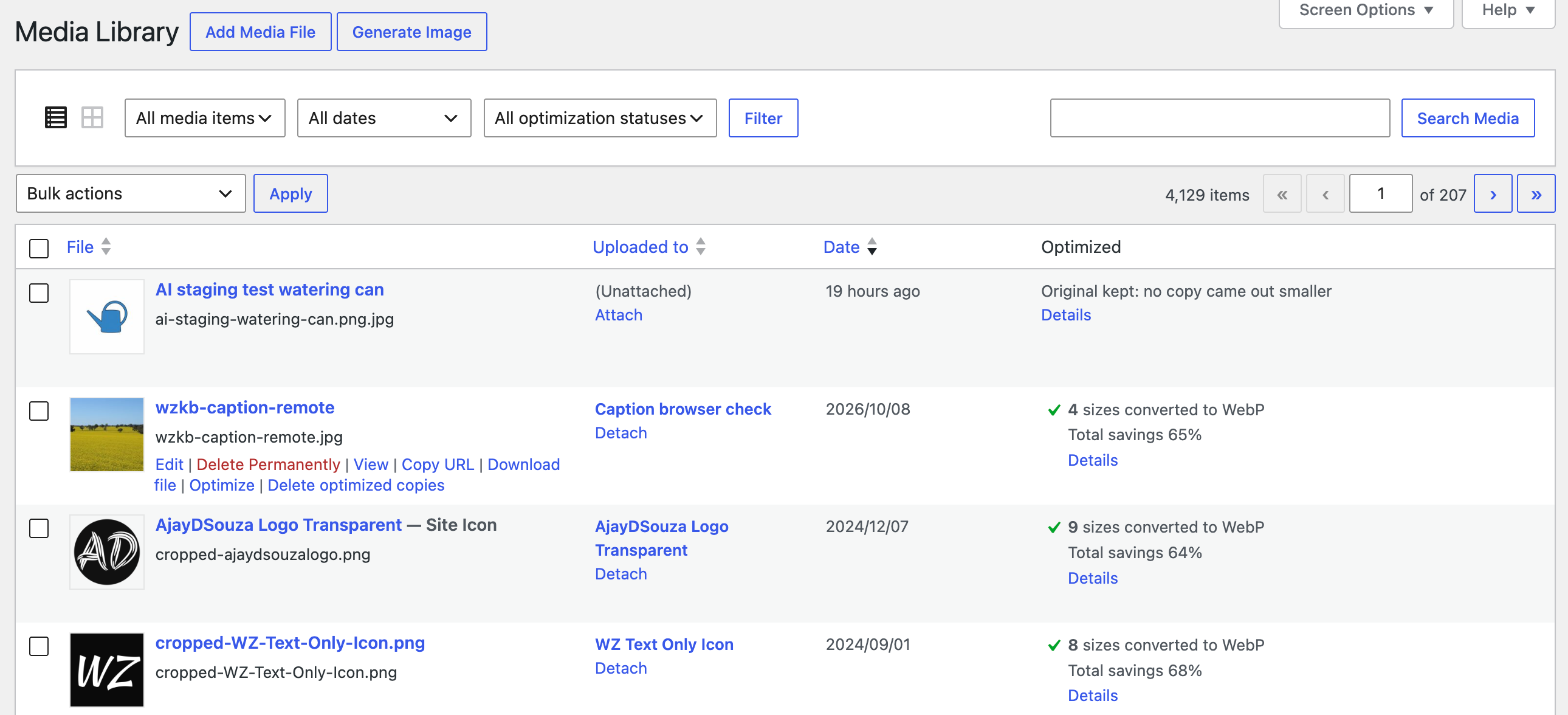Click the current page number field
This screenshot has width=1568, height=715.
coord(1381,194)
